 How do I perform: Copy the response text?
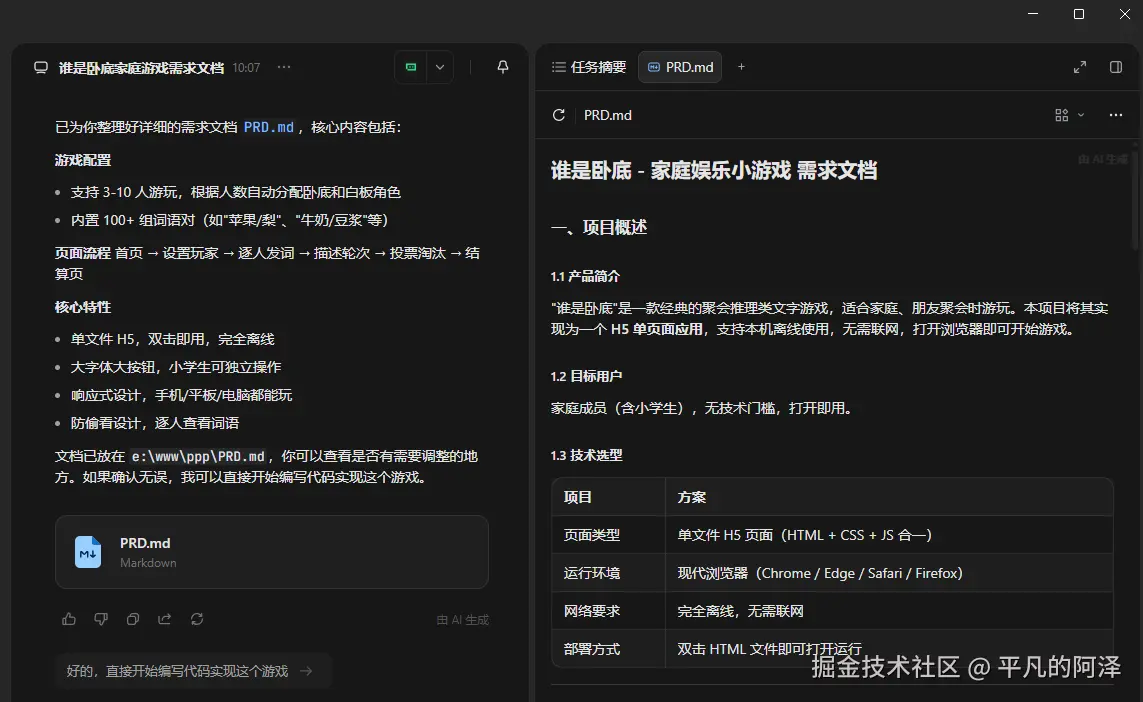(x=133, y=619)
